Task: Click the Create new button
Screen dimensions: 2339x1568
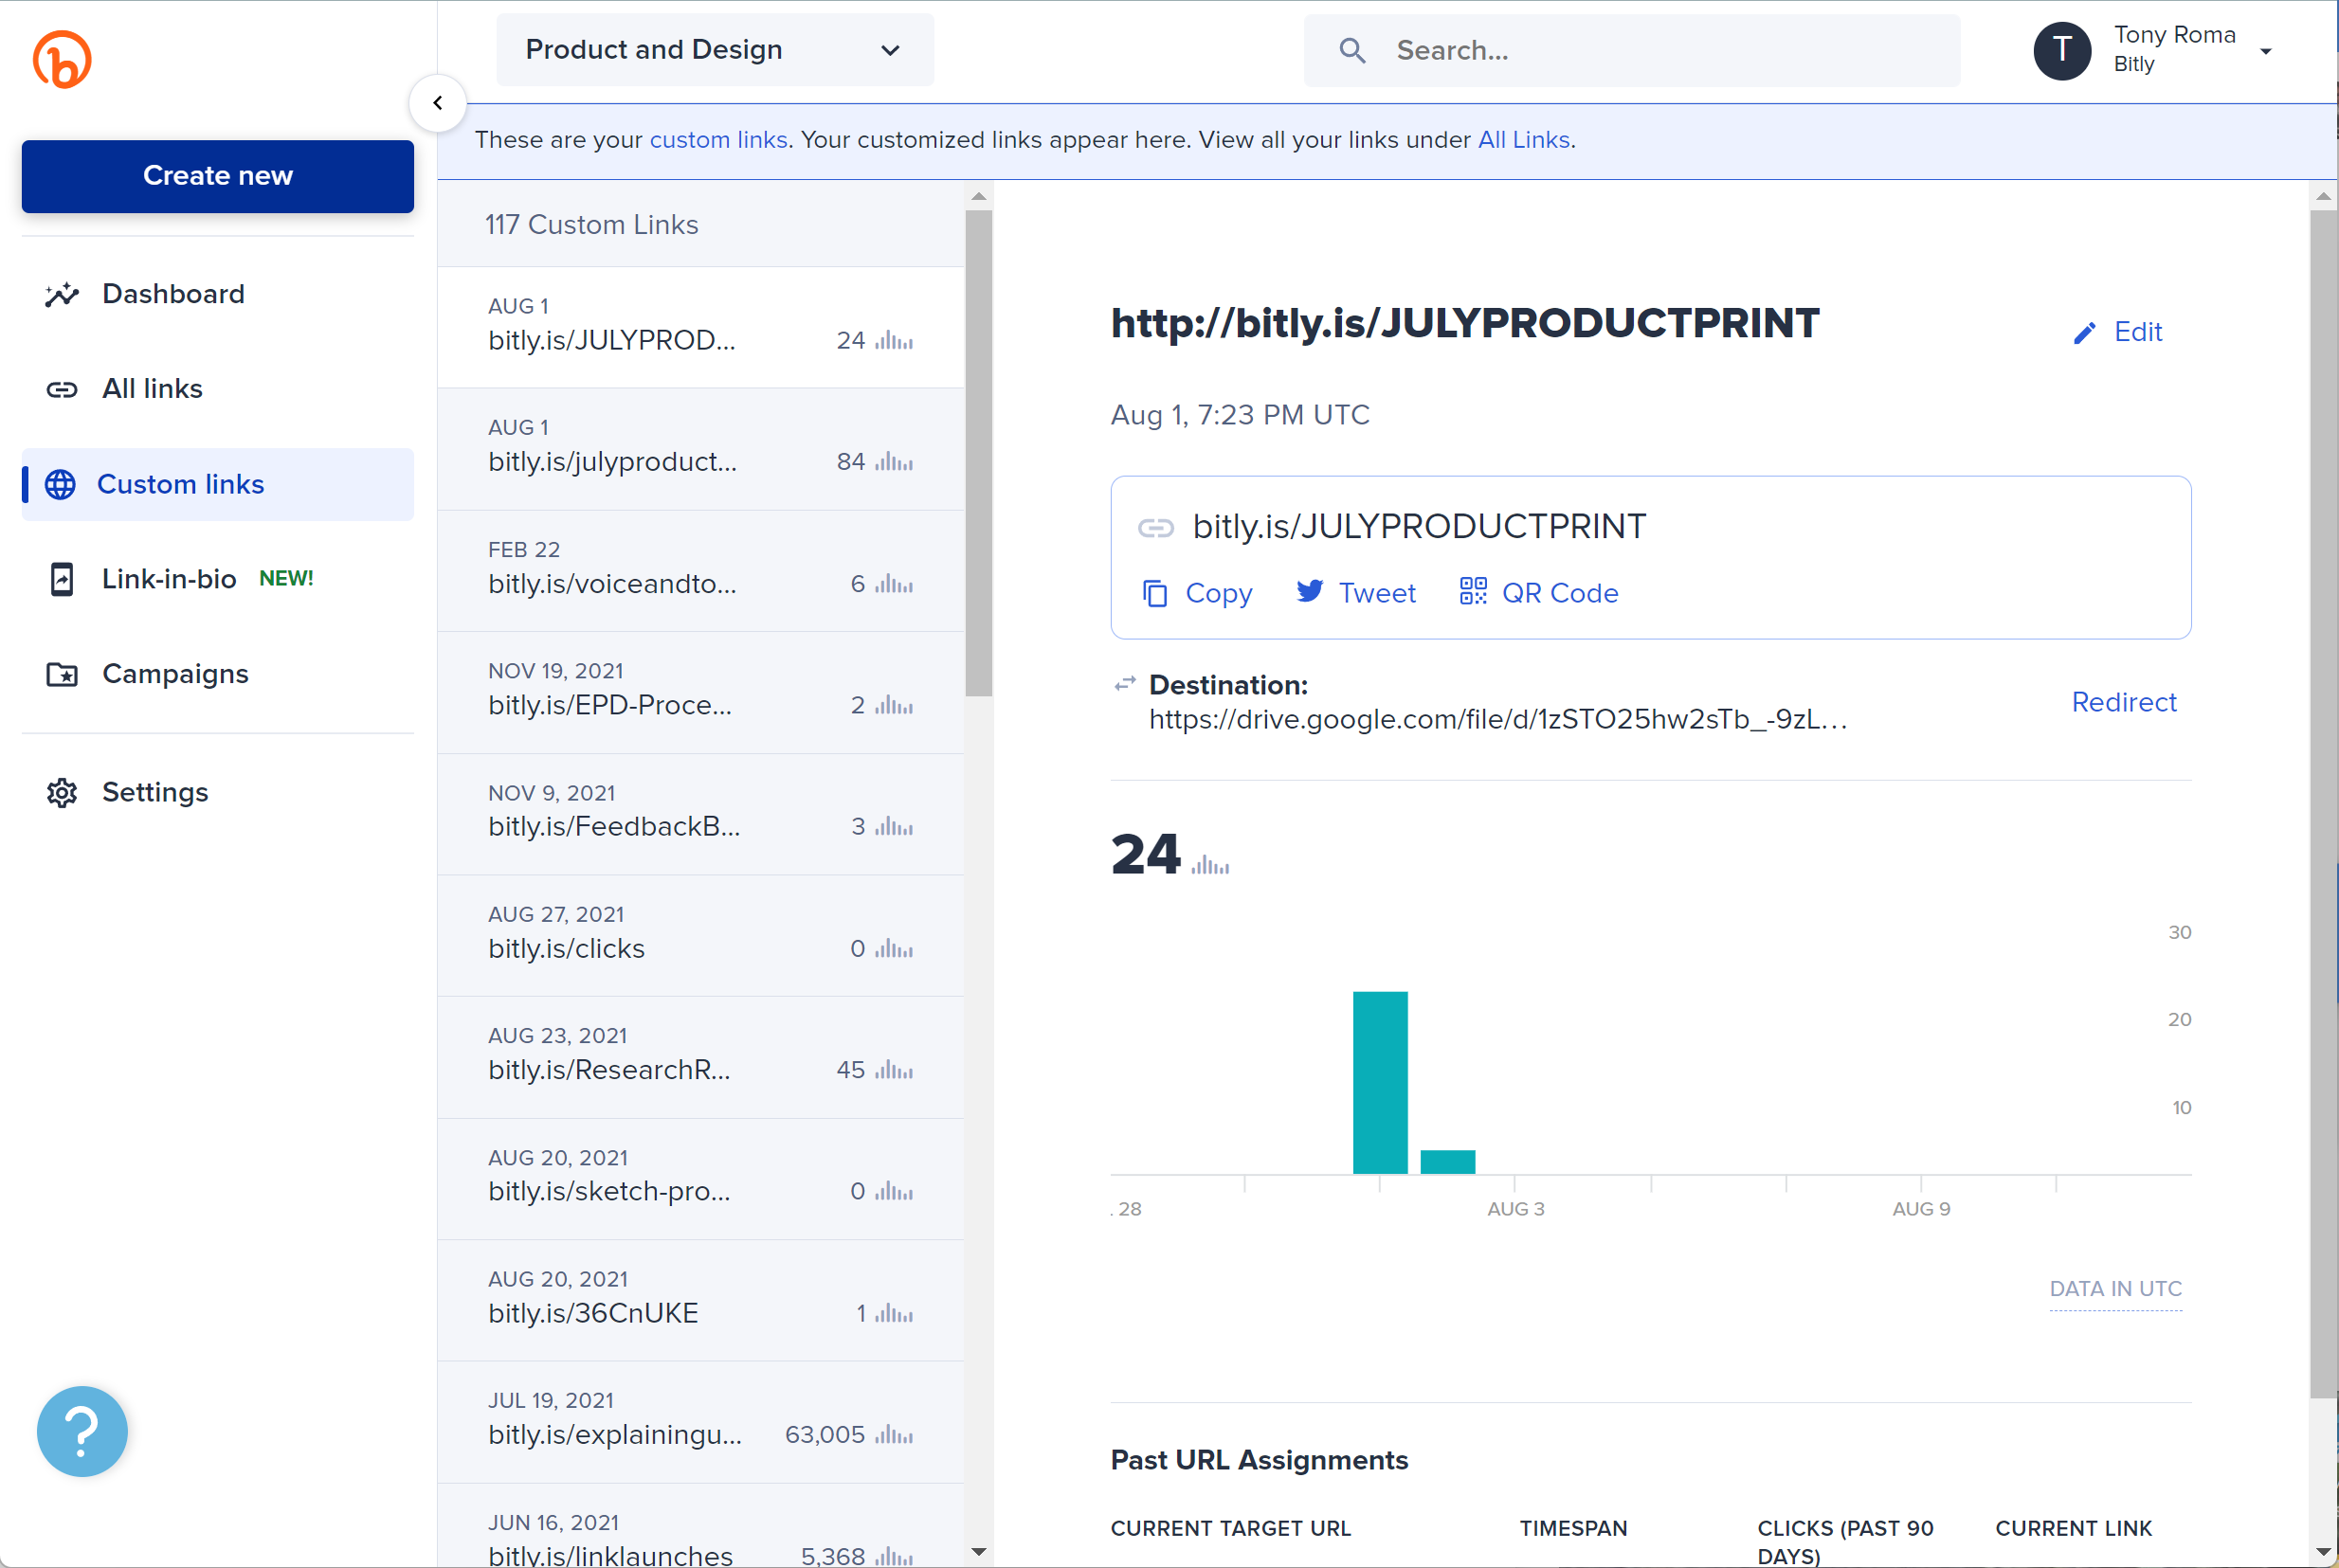Action: coord(217,176)
